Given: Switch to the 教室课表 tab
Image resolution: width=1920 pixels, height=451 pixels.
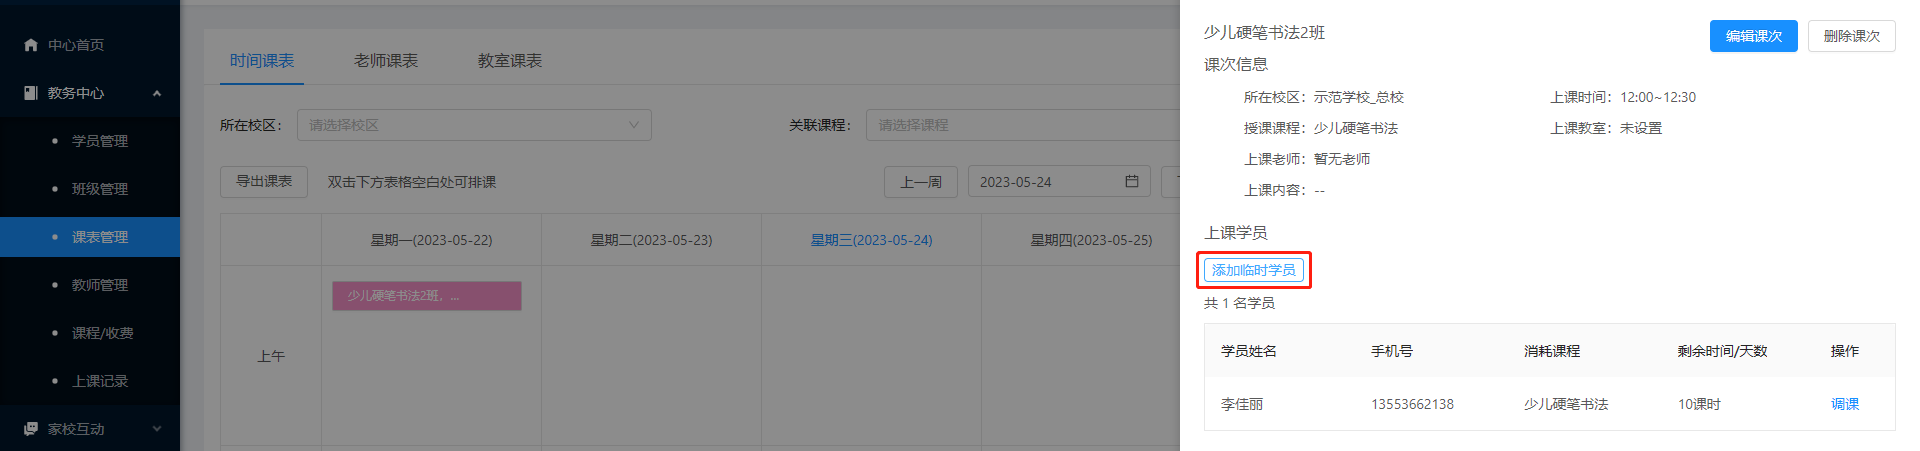Looking at the screenshot, I should [510, 61].
